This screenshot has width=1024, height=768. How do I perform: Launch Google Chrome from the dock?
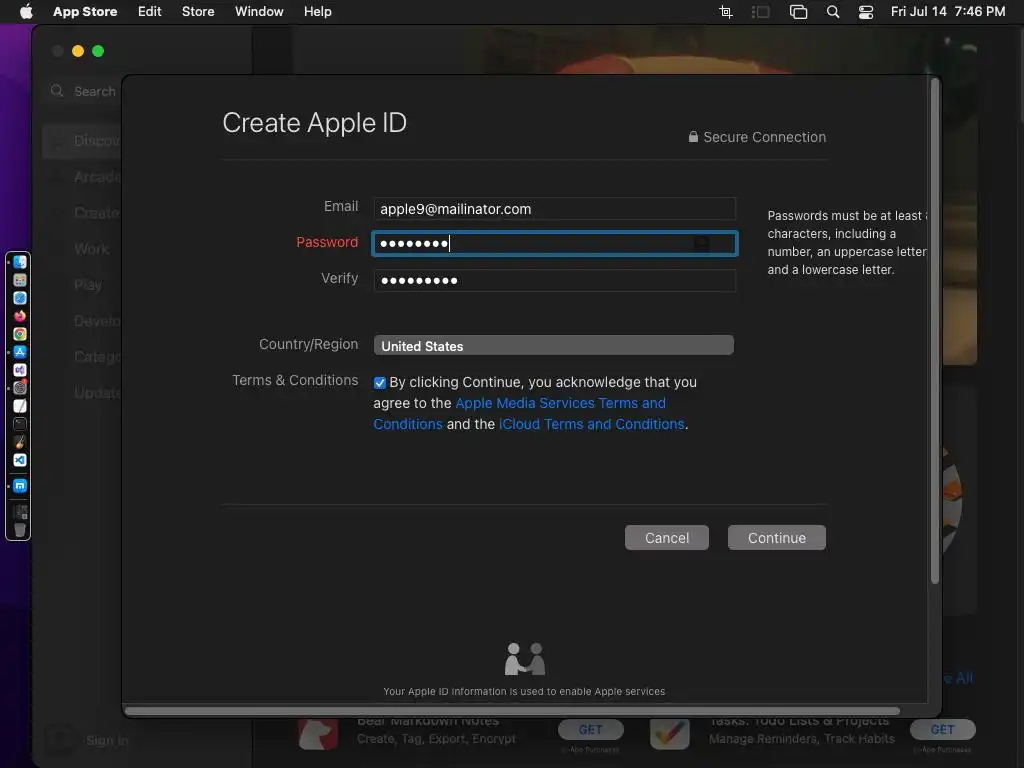pos(20,334)
